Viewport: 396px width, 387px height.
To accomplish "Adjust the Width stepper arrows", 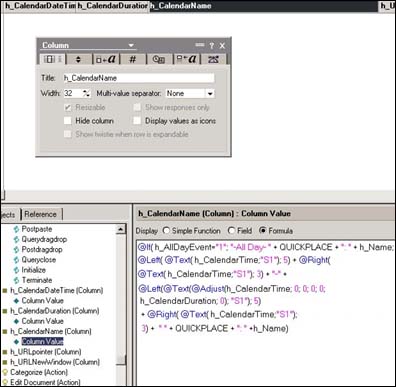I will coord(86,93).
